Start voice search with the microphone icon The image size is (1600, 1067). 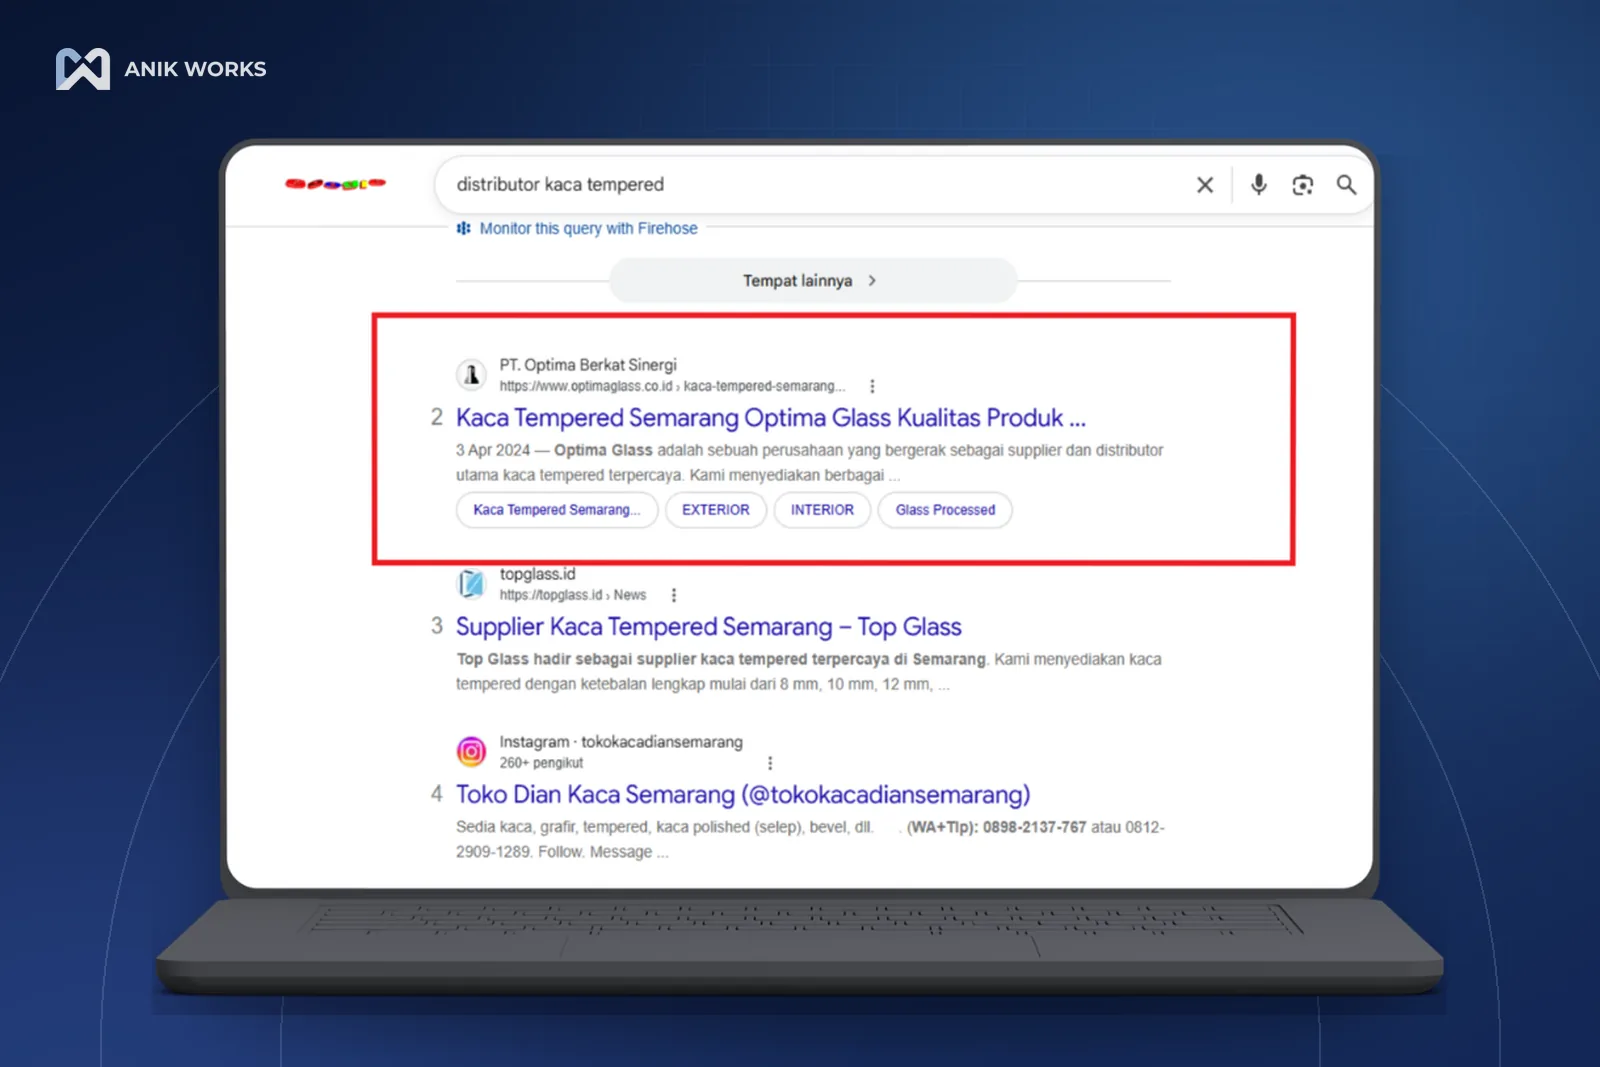pyautogui.click(x=1259, y=185)
